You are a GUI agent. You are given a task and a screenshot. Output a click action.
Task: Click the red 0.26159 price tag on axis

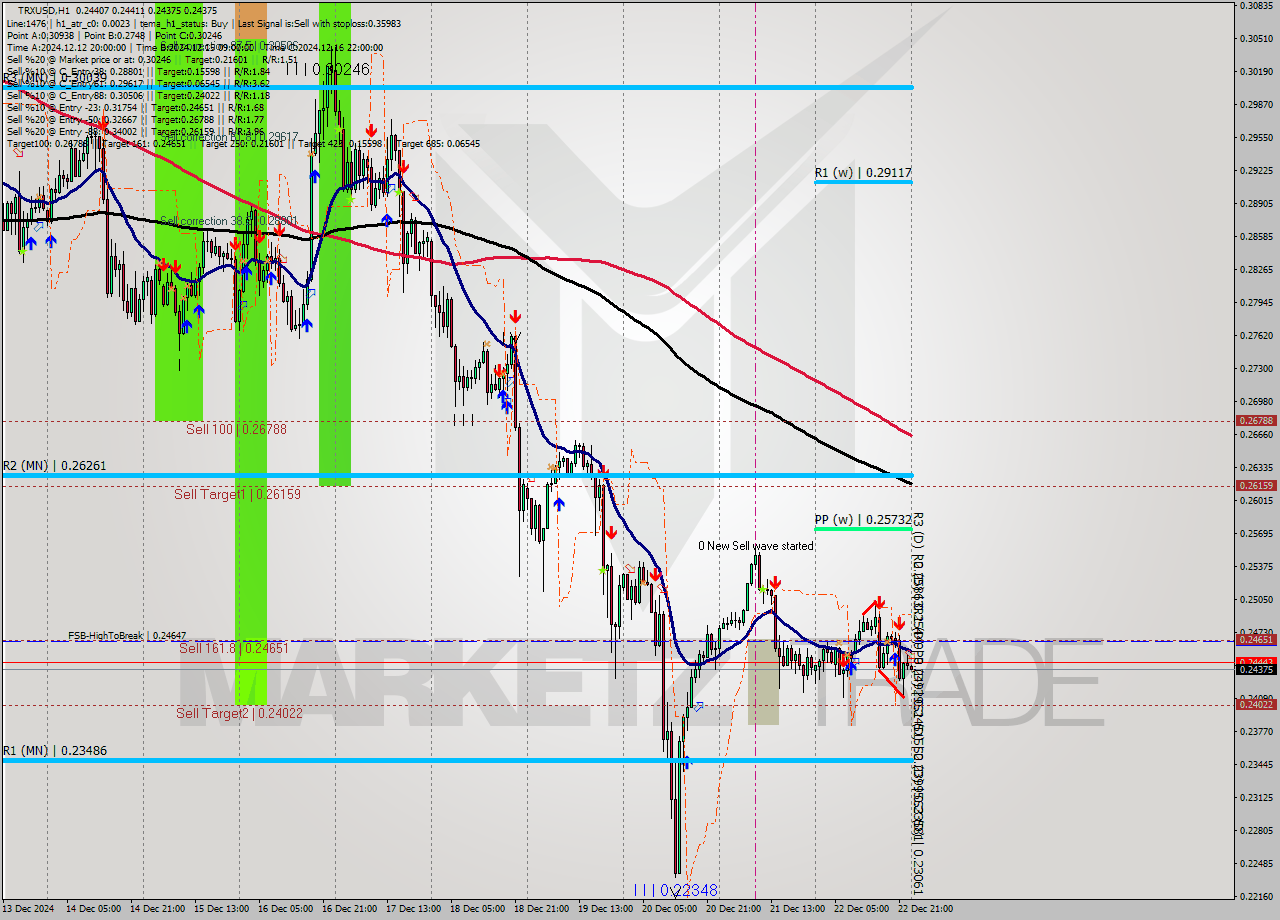coord(1256,486)
